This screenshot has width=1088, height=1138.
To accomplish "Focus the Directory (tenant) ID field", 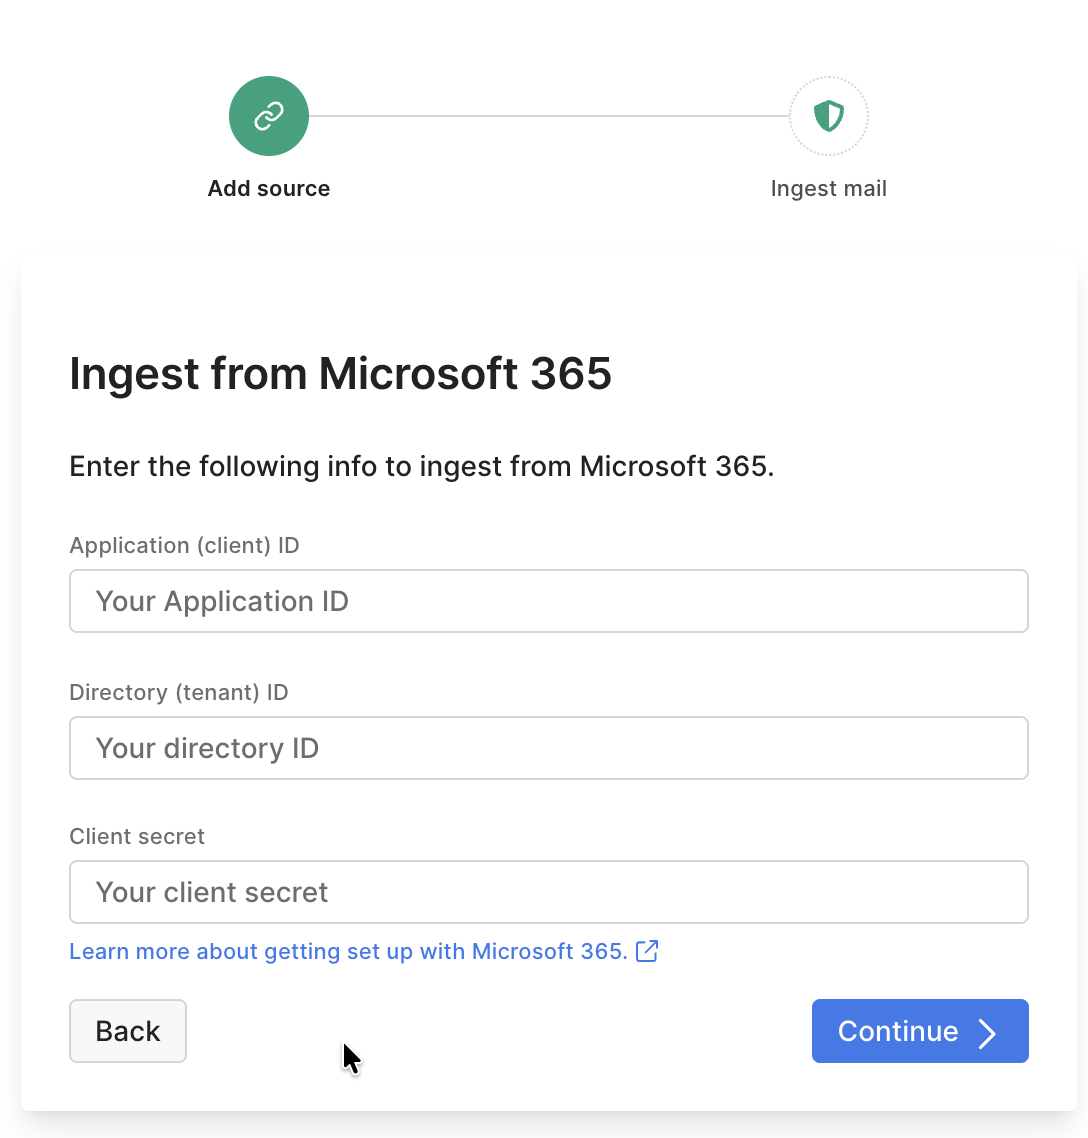I will [x=549, y=748].
